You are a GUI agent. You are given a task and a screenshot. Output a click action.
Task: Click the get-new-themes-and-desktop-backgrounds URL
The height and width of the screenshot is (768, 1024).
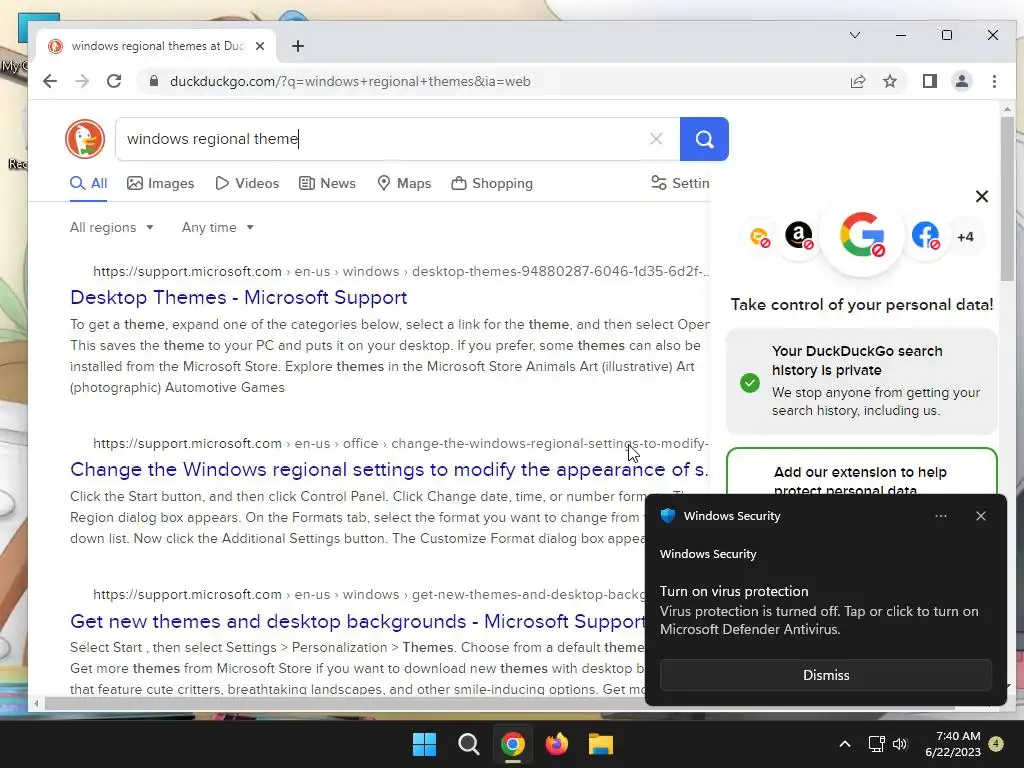click(369, 594)
